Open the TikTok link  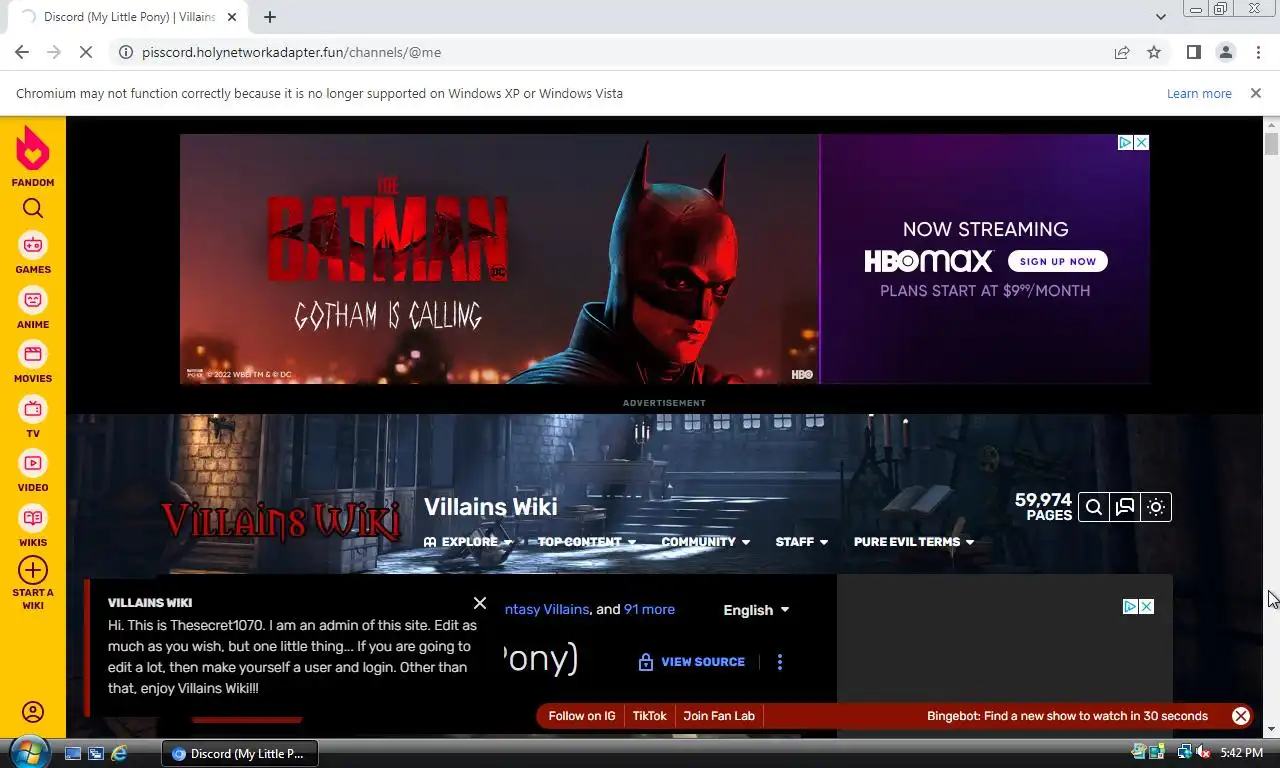click(650, 716)
